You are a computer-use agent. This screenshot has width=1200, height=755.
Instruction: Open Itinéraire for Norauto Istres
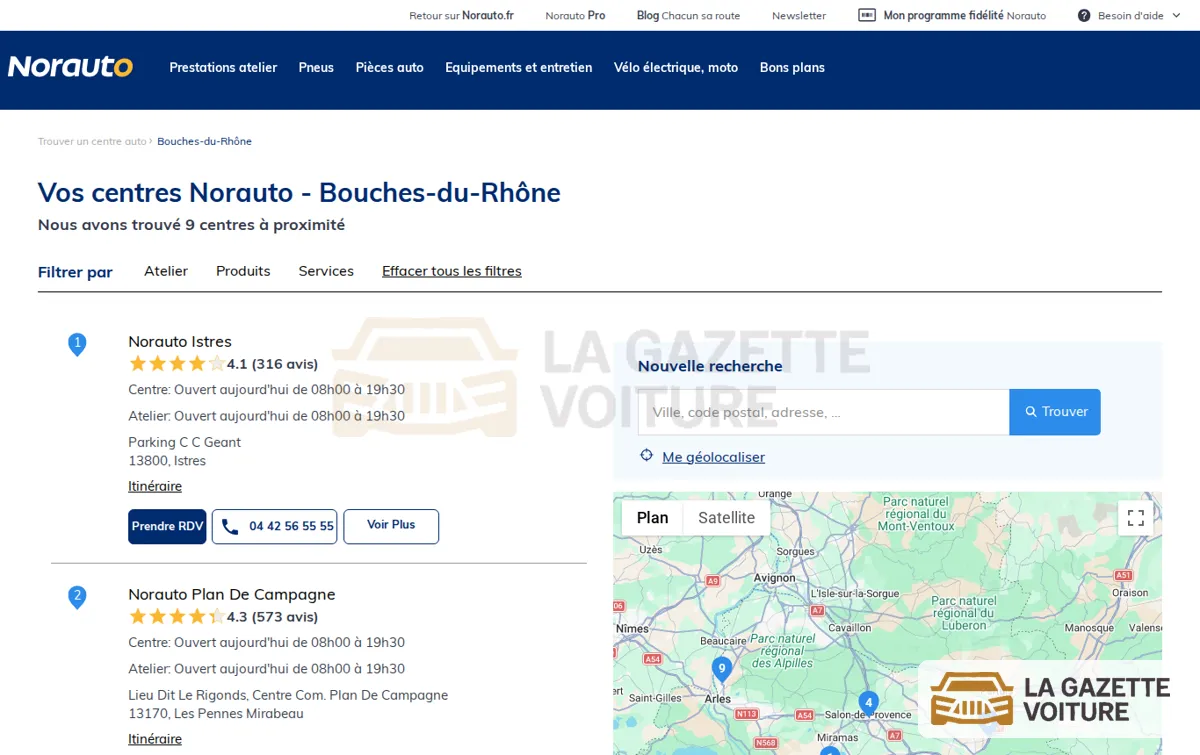pyautogui.click(x=155, y=486)
